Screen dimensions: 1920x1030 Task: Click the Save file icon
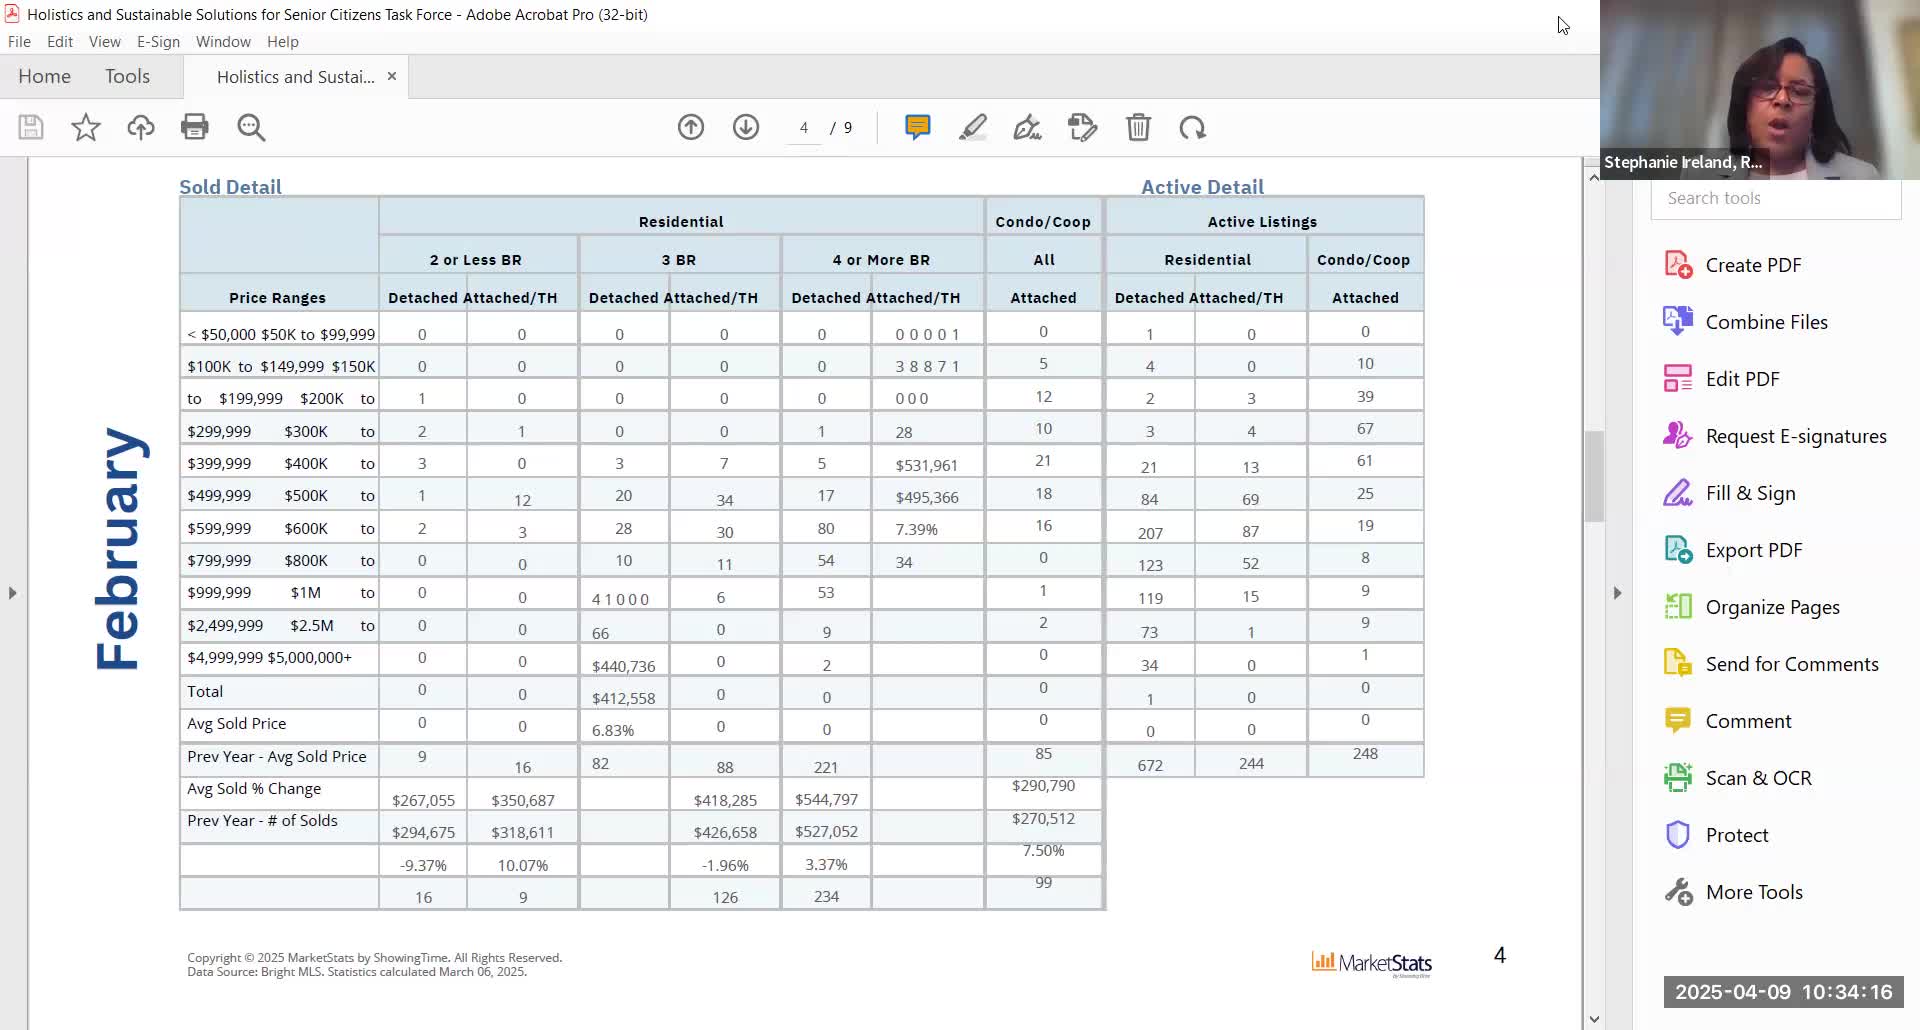pos(31,127)
